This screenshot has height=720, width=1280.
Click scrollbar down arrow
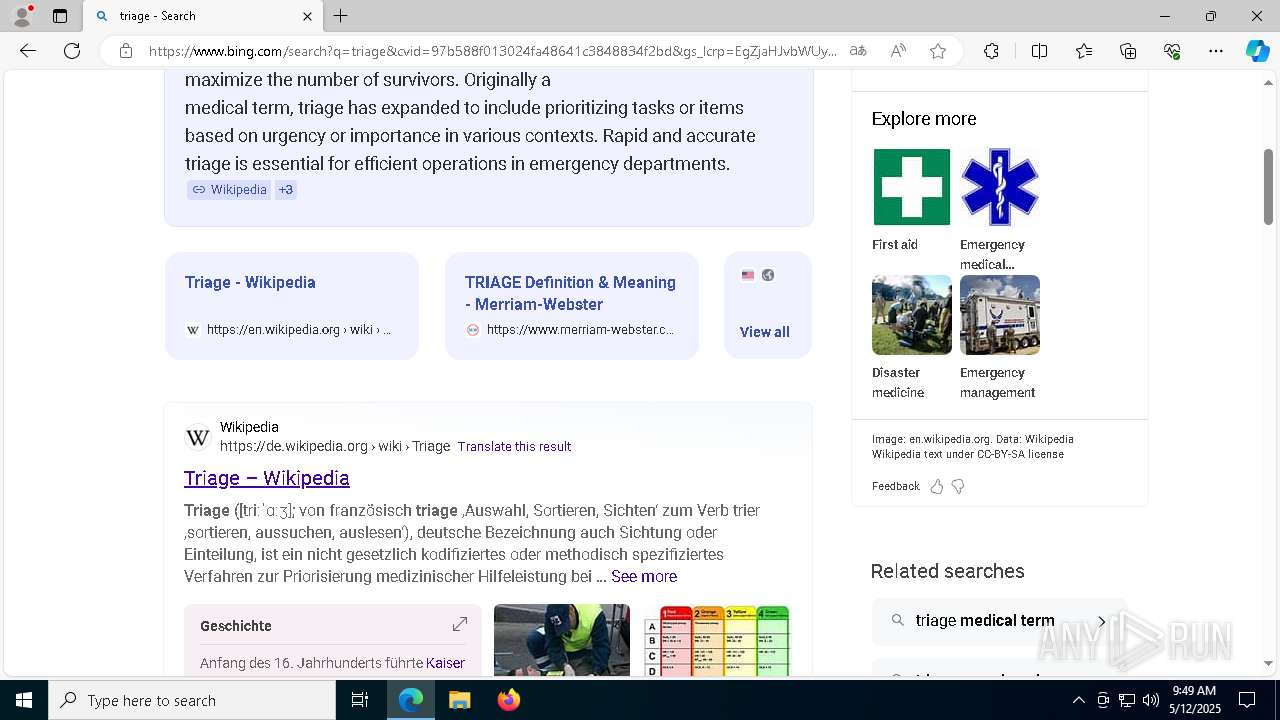[x=1269, y=663]
